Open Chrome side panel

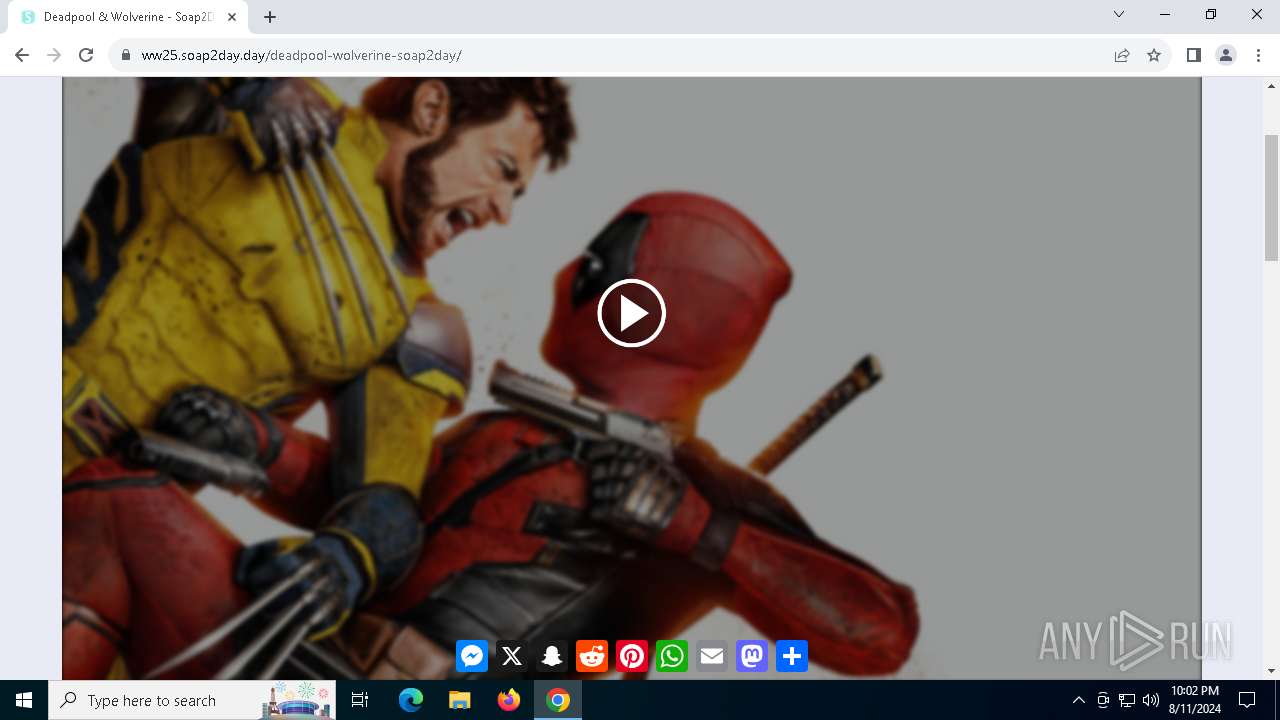pos(1193,55)
